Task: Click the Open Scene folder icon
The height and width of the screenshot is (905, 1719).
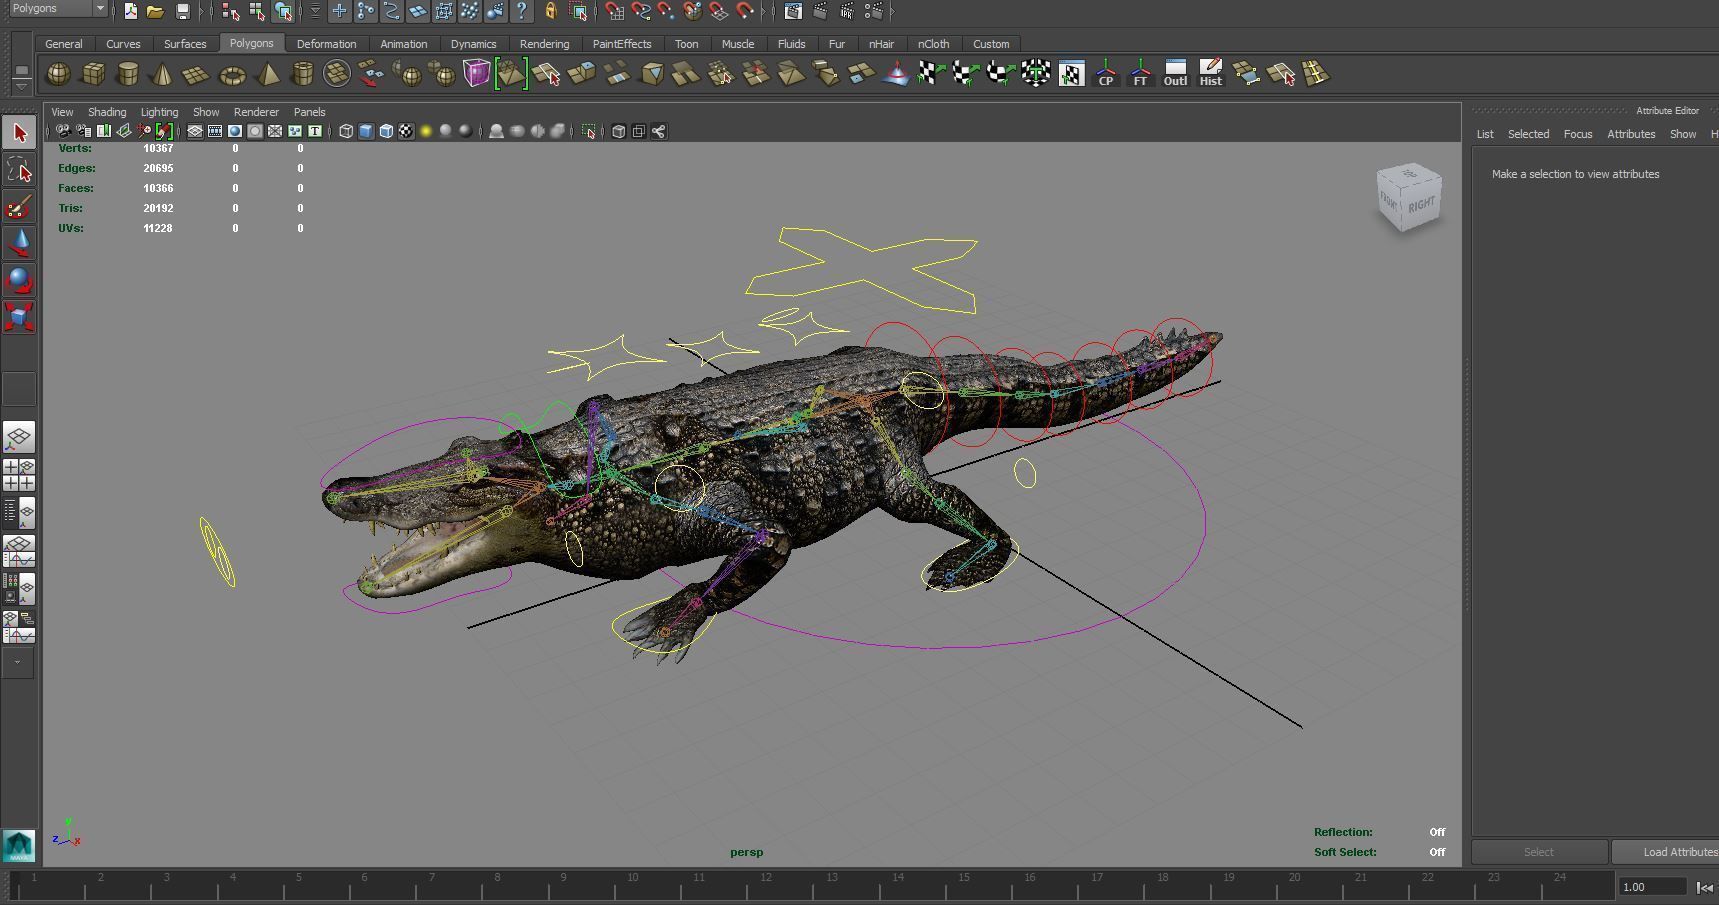Action: 155,12
